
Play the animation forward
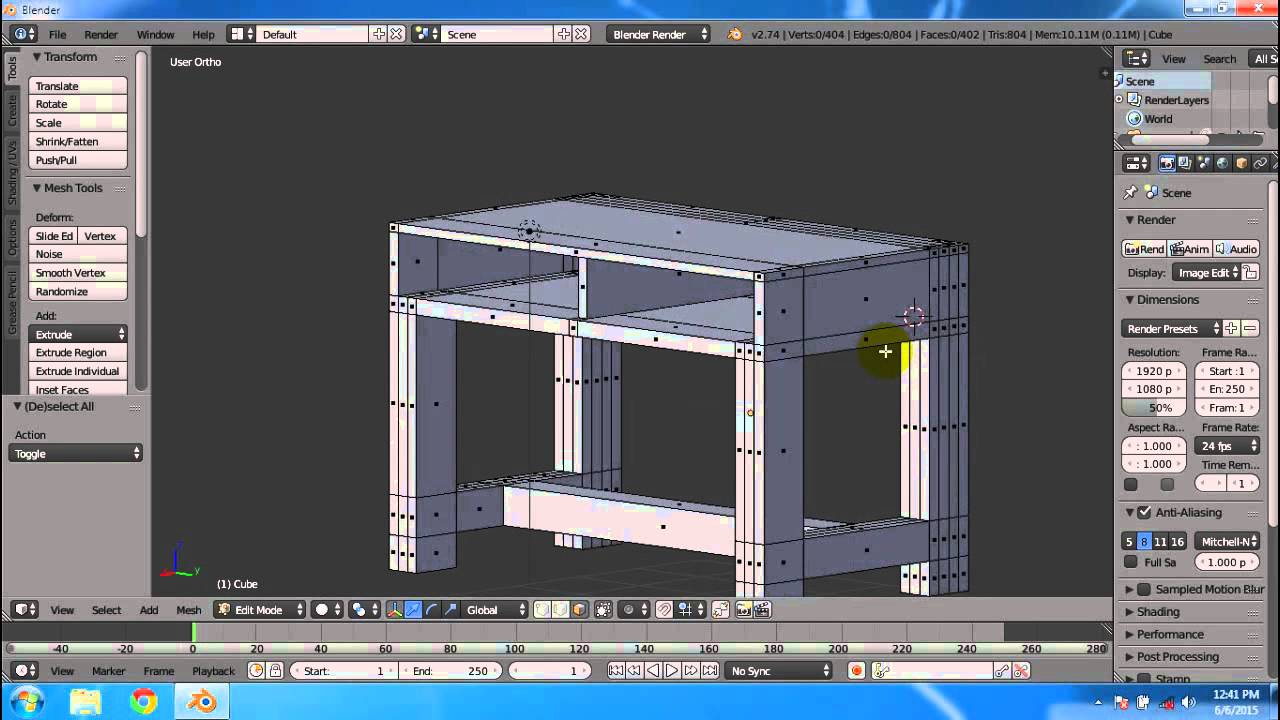[x=672, y=671]
